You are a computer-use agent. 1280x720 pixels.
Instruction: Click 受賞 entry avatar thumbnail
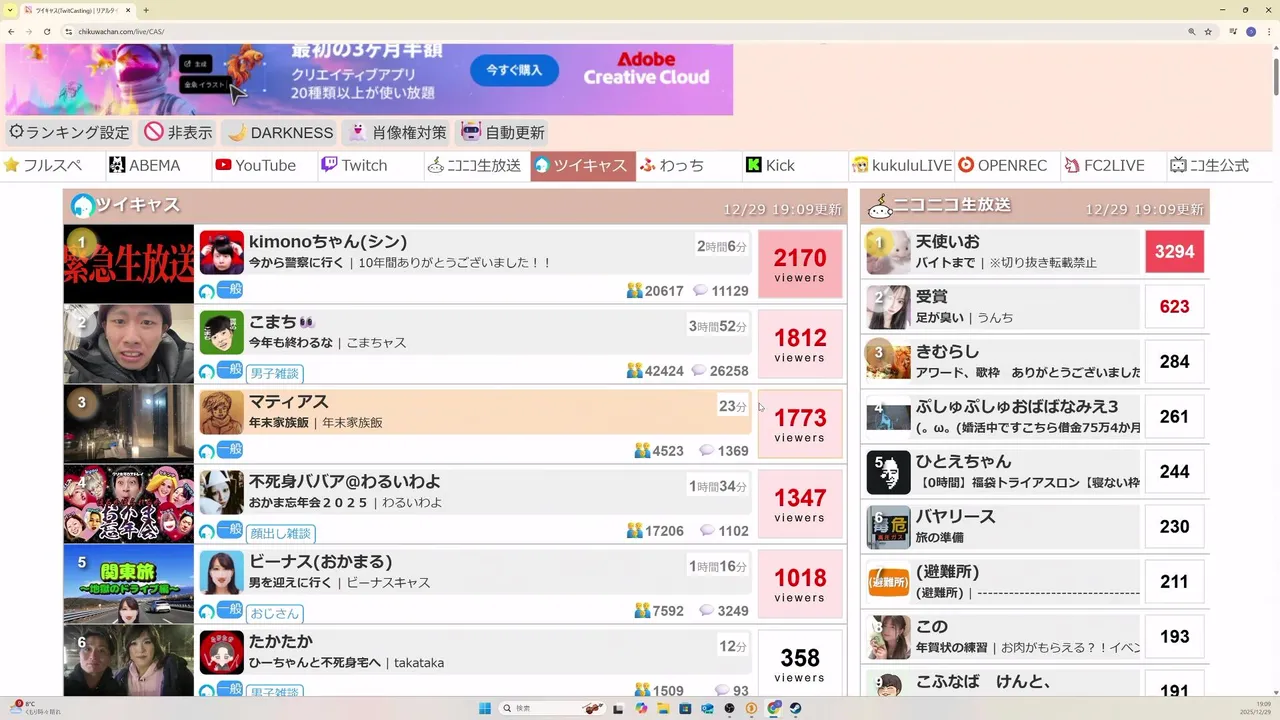[888, 307]
